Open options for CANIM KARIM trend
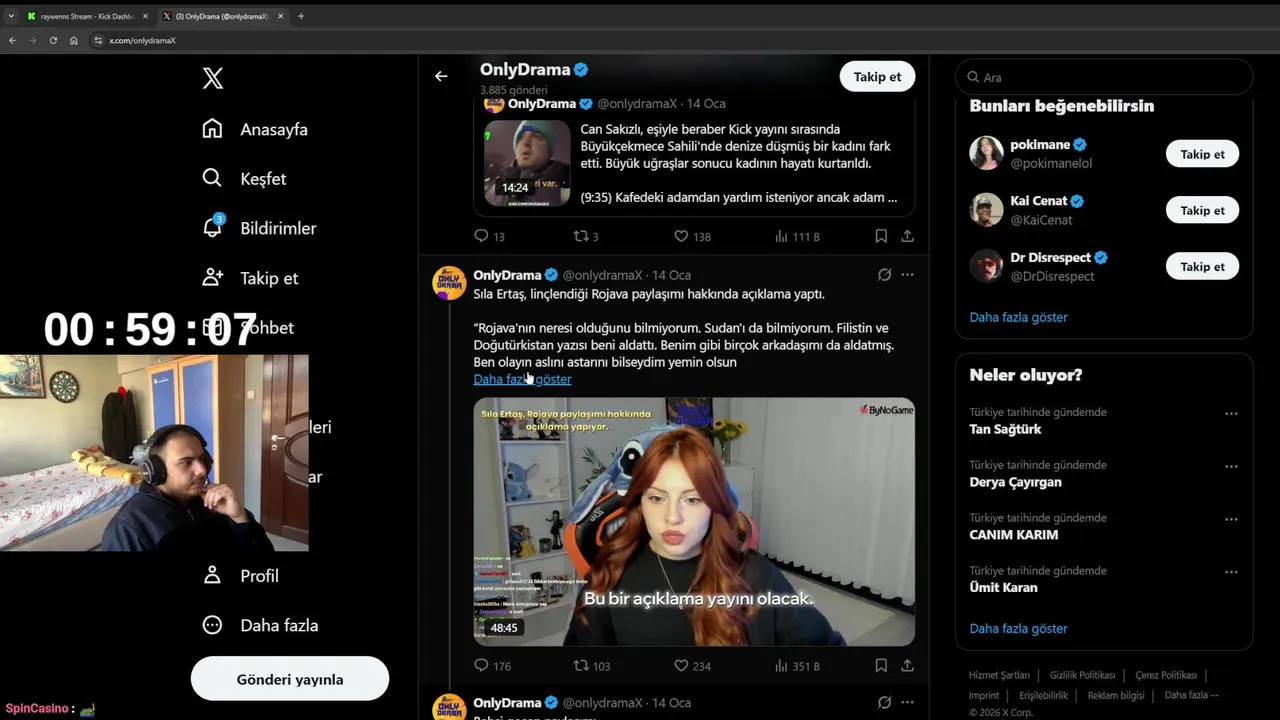 pos(1231,519)
